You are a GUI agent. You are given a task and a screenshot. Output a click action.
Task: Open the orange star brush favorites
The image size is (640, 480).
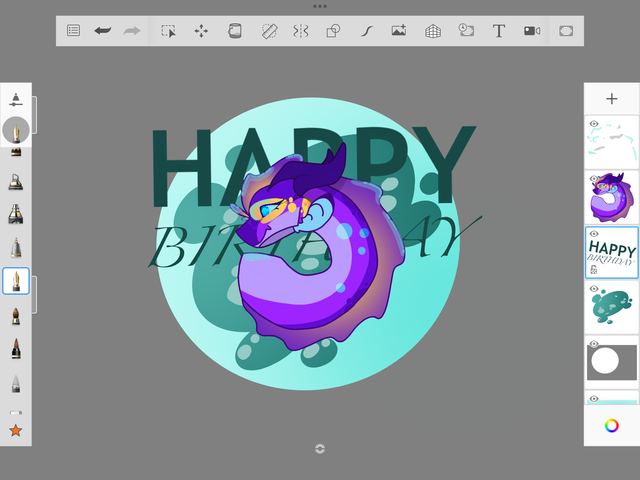coord(16,430)
